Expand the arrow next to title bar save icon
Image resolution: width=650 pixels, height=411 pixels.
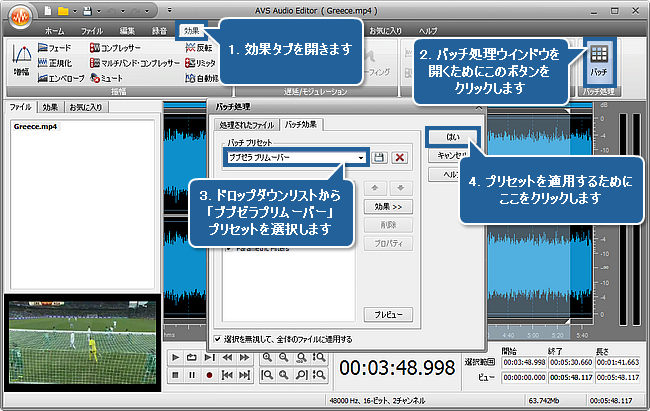99,11
